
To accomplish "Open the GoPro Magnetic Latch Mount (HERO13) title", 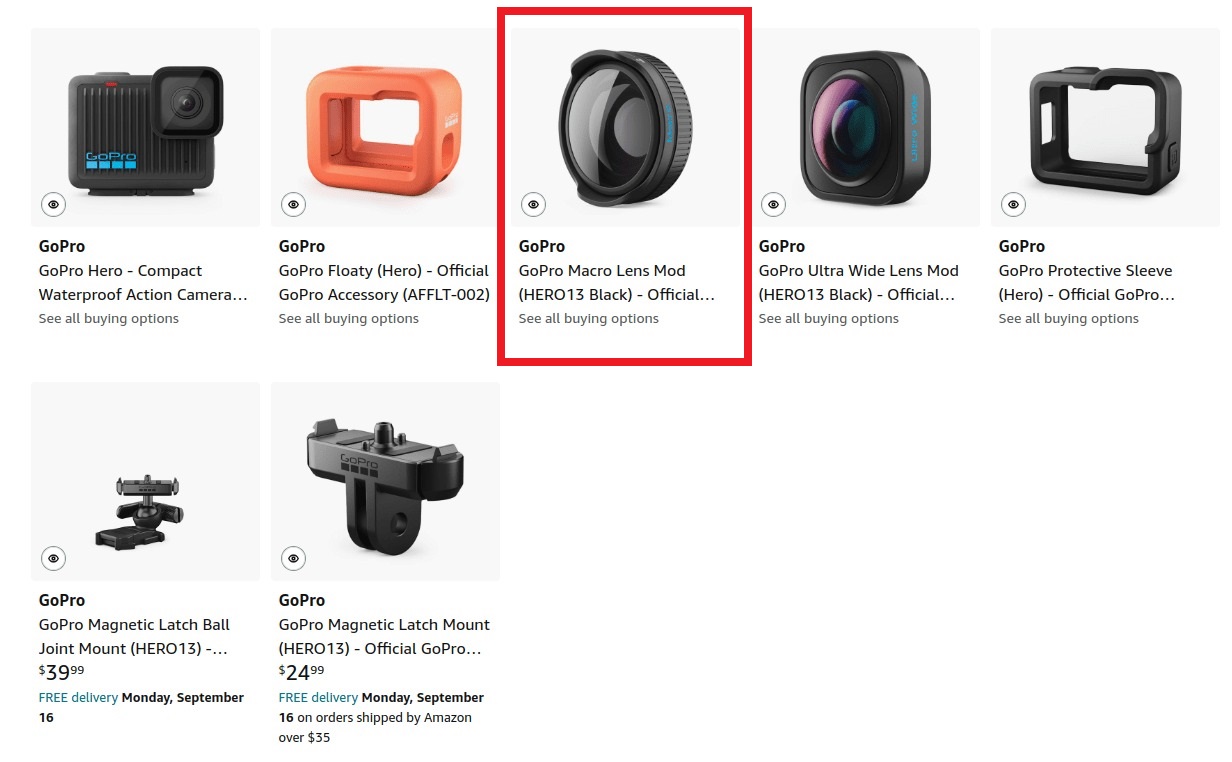I will (384, 637).
